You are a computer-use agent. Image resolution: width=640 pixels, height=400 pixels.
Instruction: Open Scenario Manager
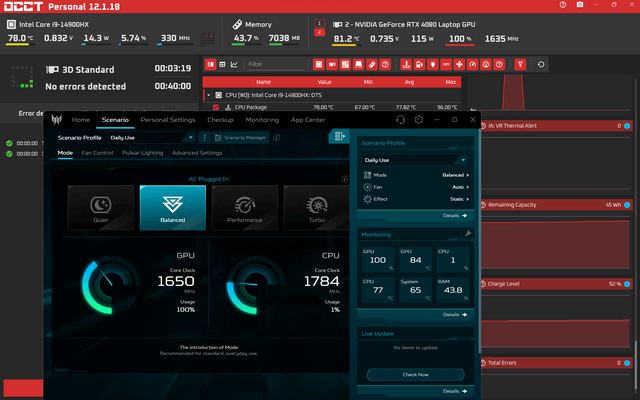[x=241, y=138]
